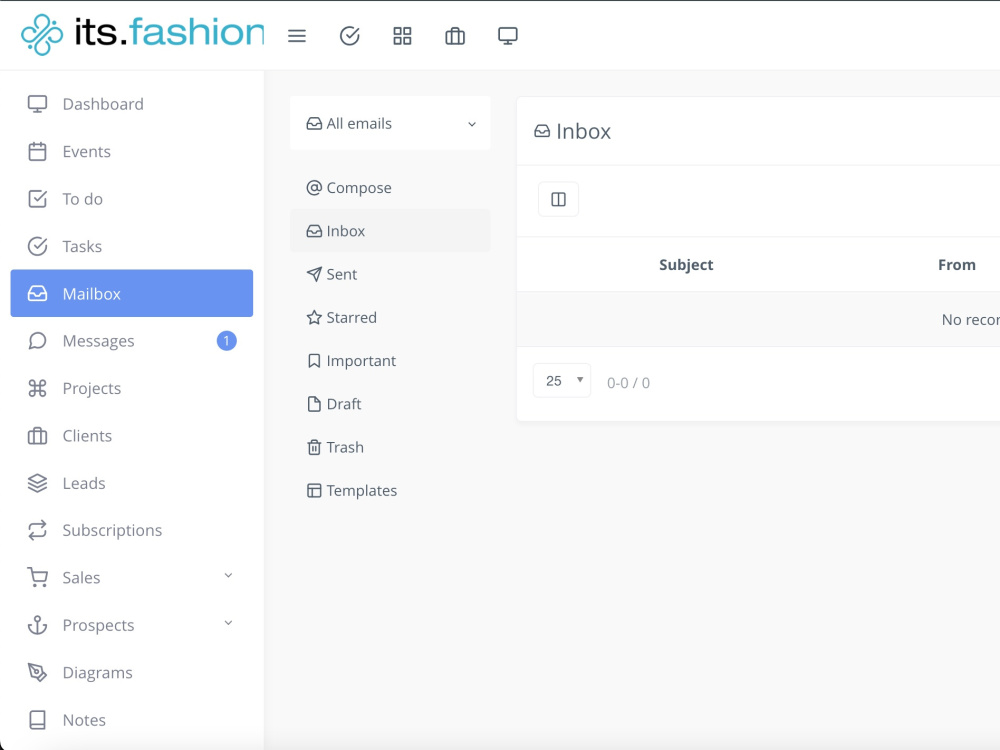Open the checkmark tasks shortcut in top bar

[349, 36]
